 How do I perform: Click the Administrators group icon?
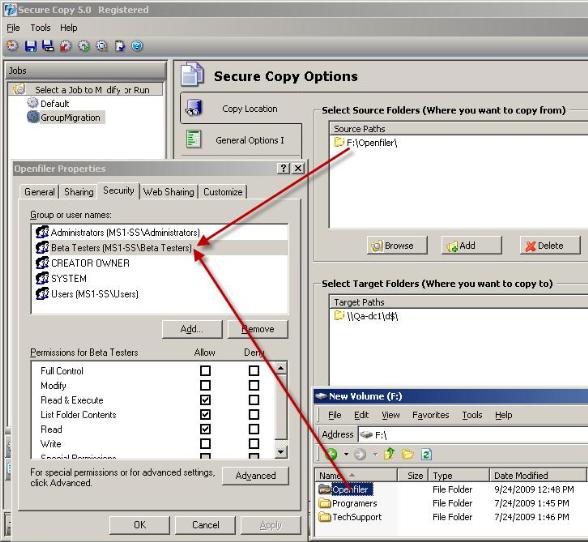42,232
